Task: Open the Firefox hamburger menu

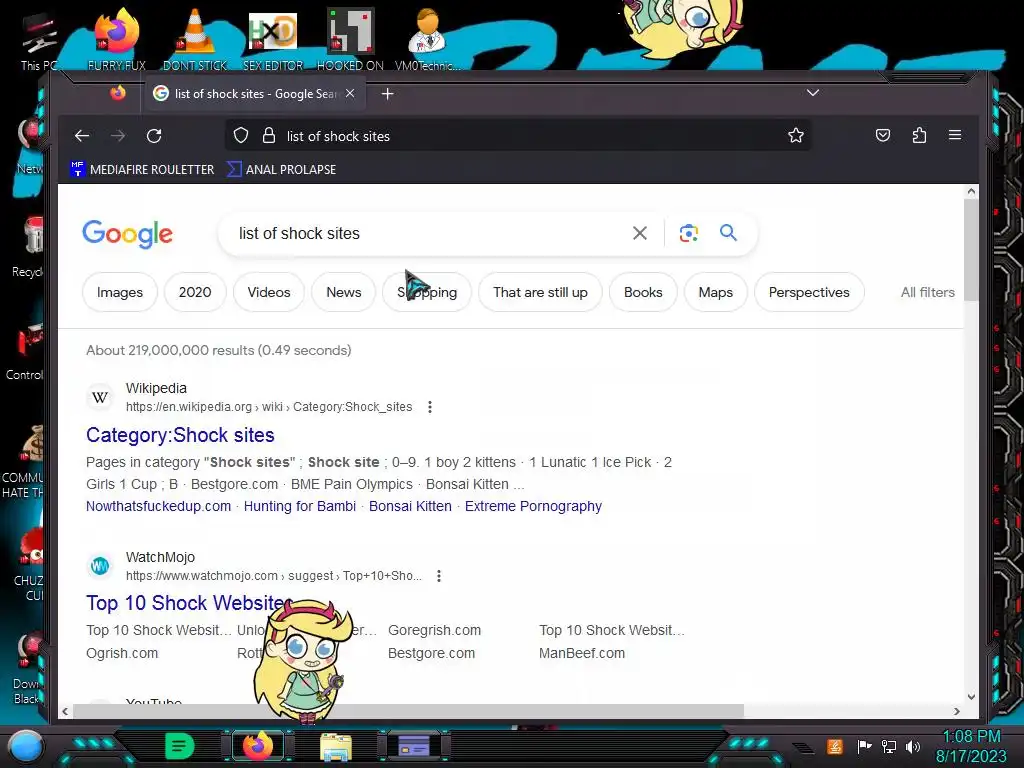Action: (955, 135)
